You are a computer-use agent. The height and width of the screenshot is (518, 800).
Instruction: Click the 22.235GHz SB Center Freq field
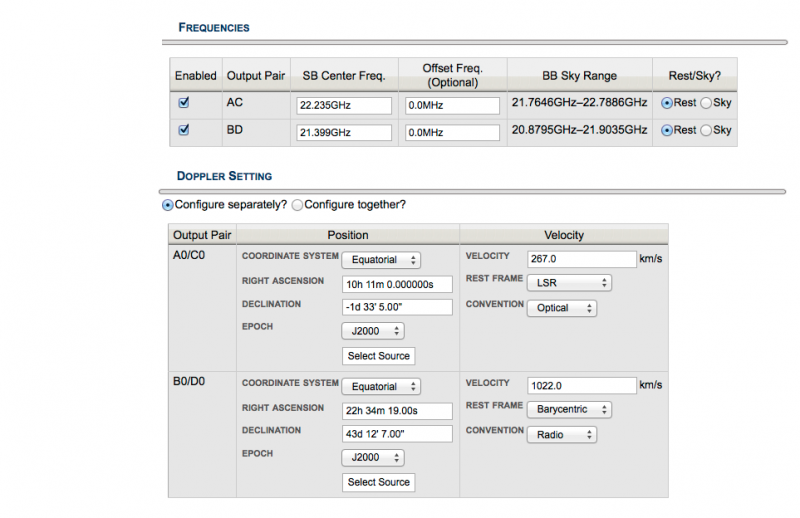[343, 105]
